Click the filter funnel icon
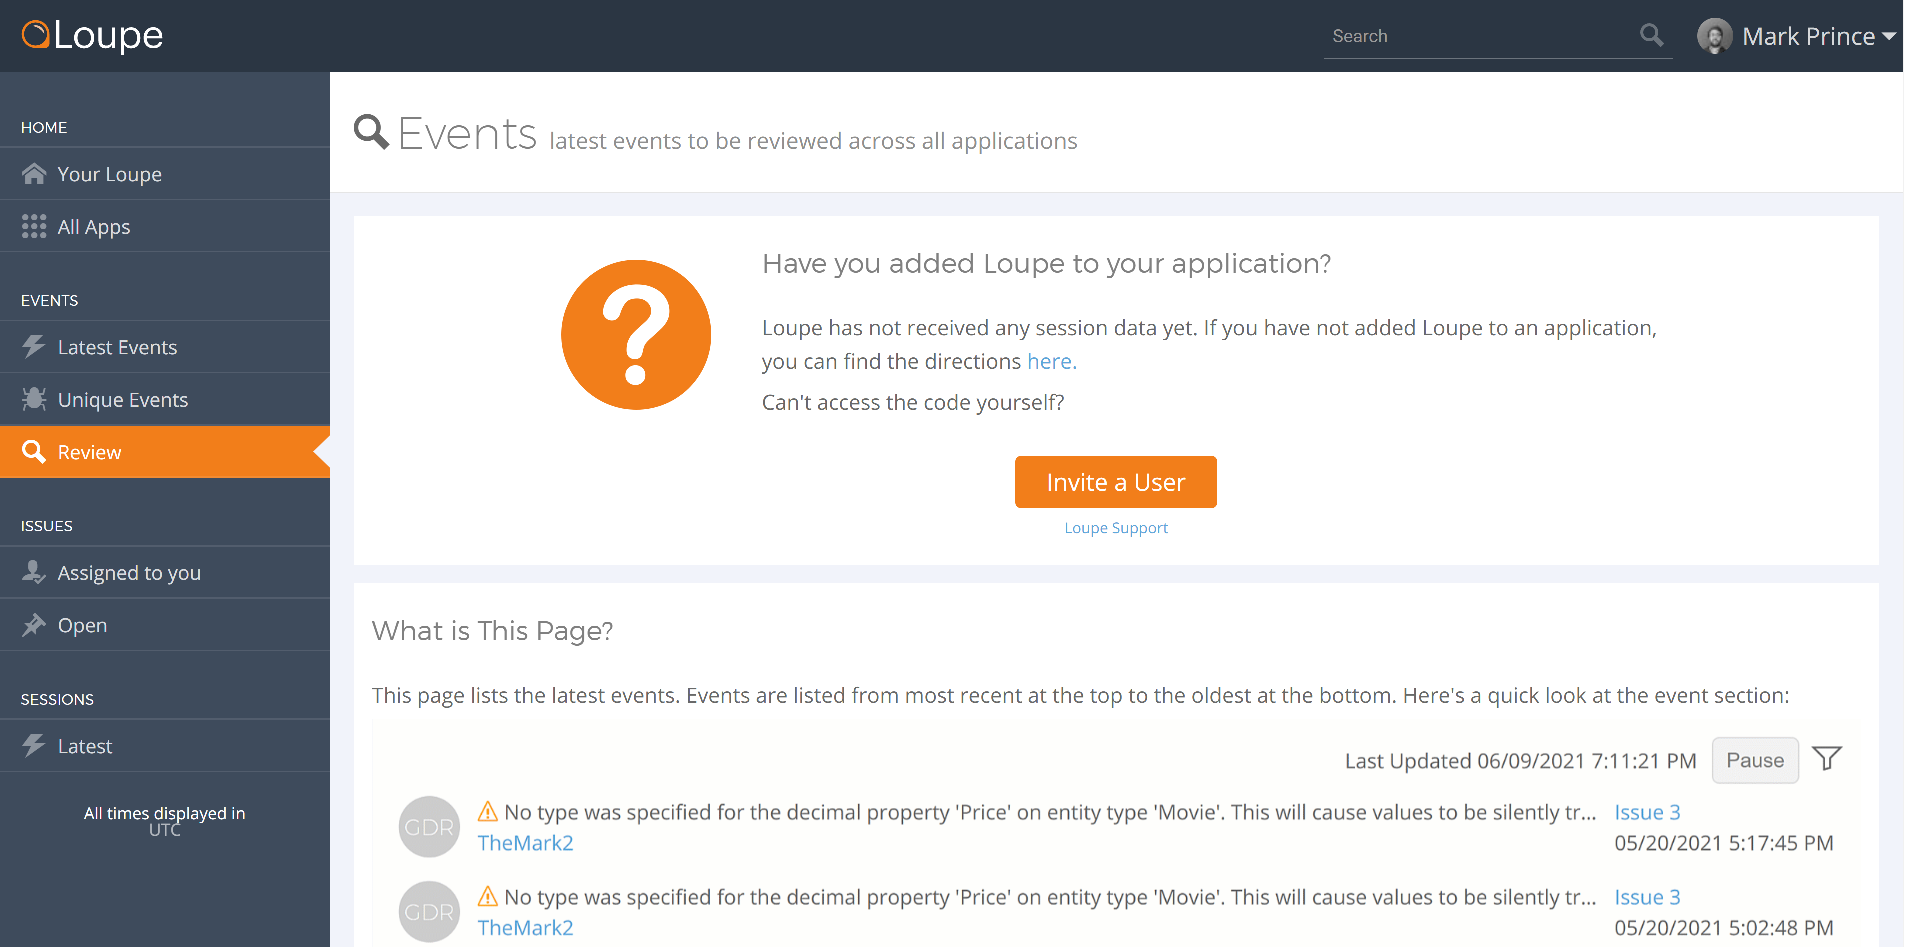This screenshot has width=1905, height=947. coord(1827,759)
